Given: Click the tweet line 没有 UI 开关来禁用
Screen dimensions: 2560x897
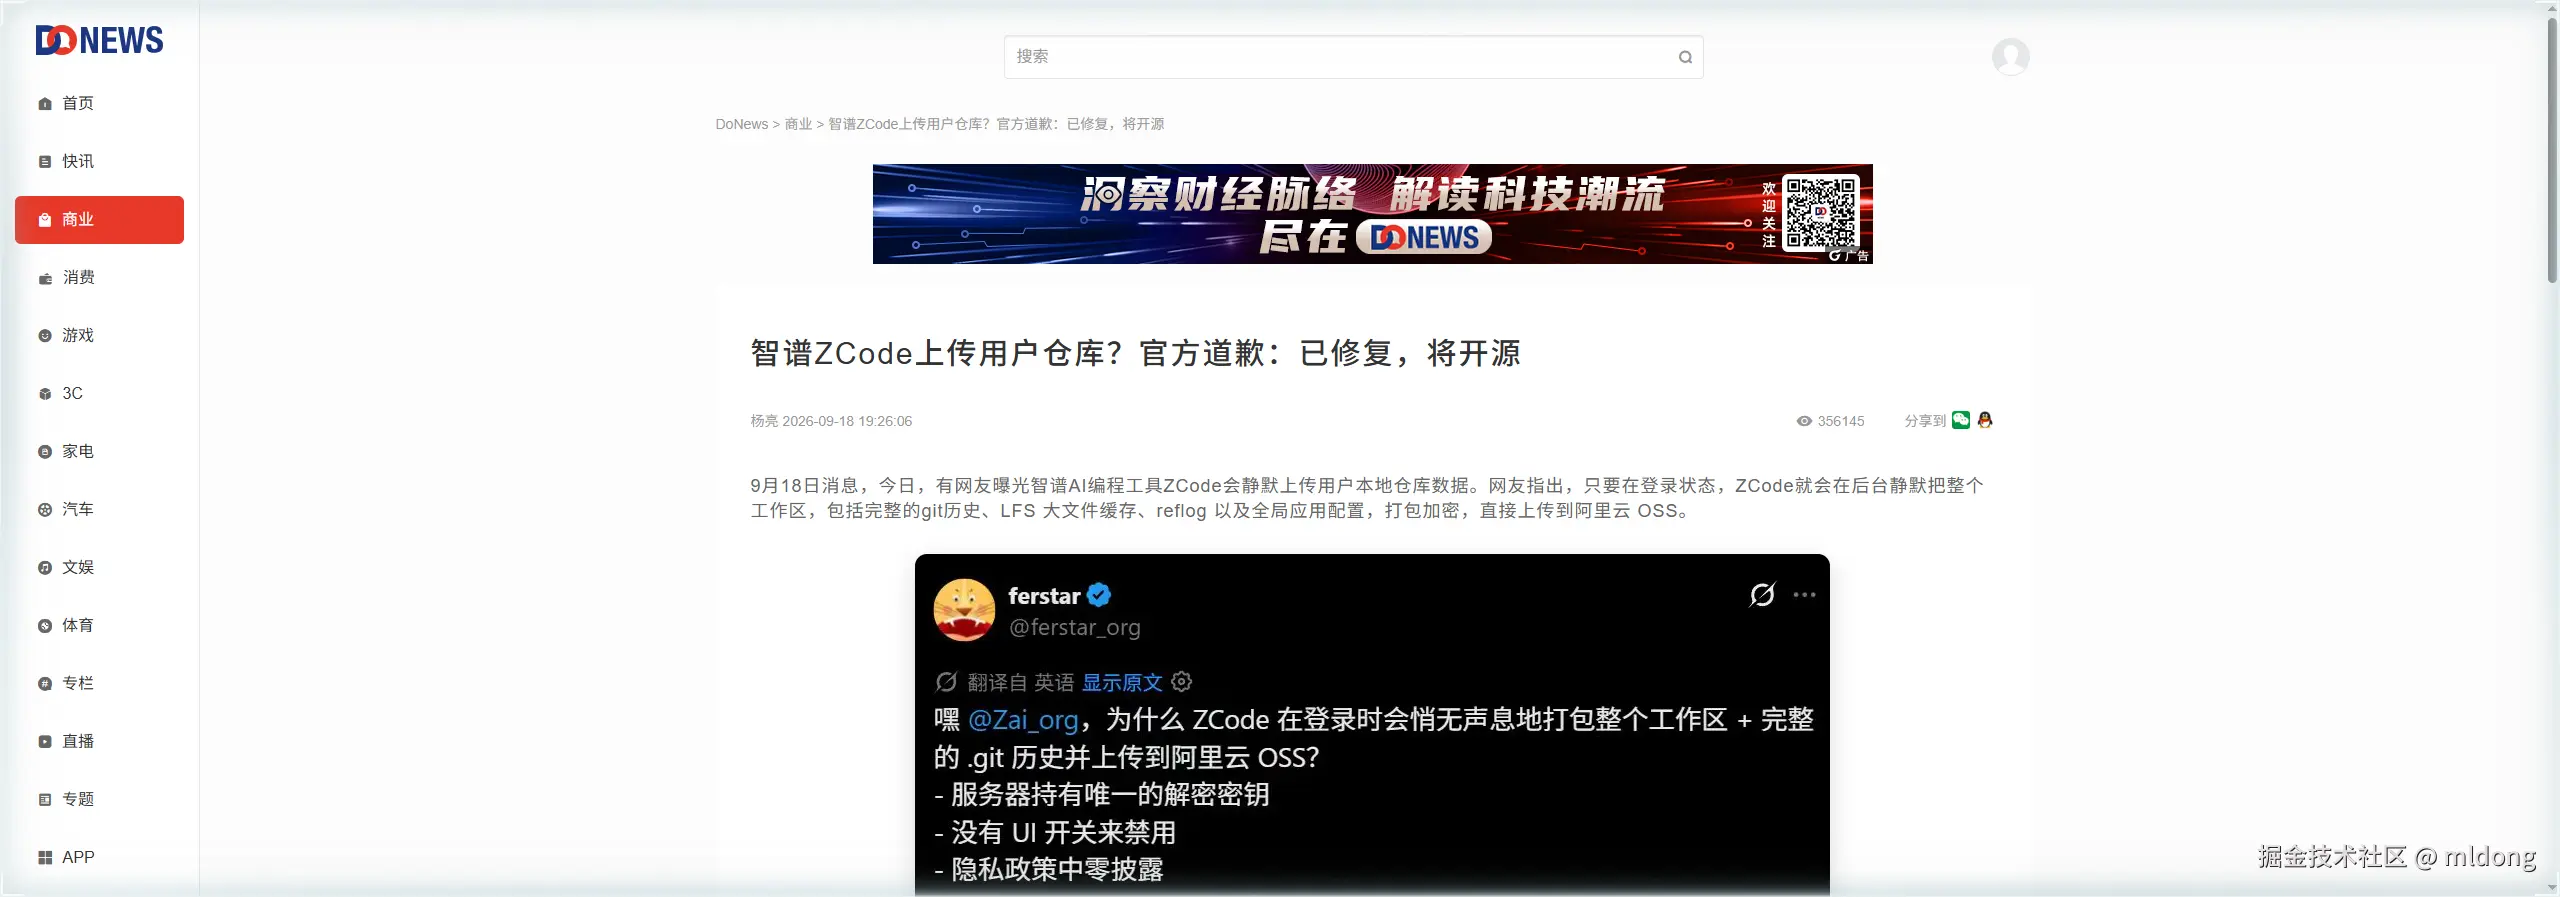Looking at the screenshot, I should click(x=1055, y=832).
